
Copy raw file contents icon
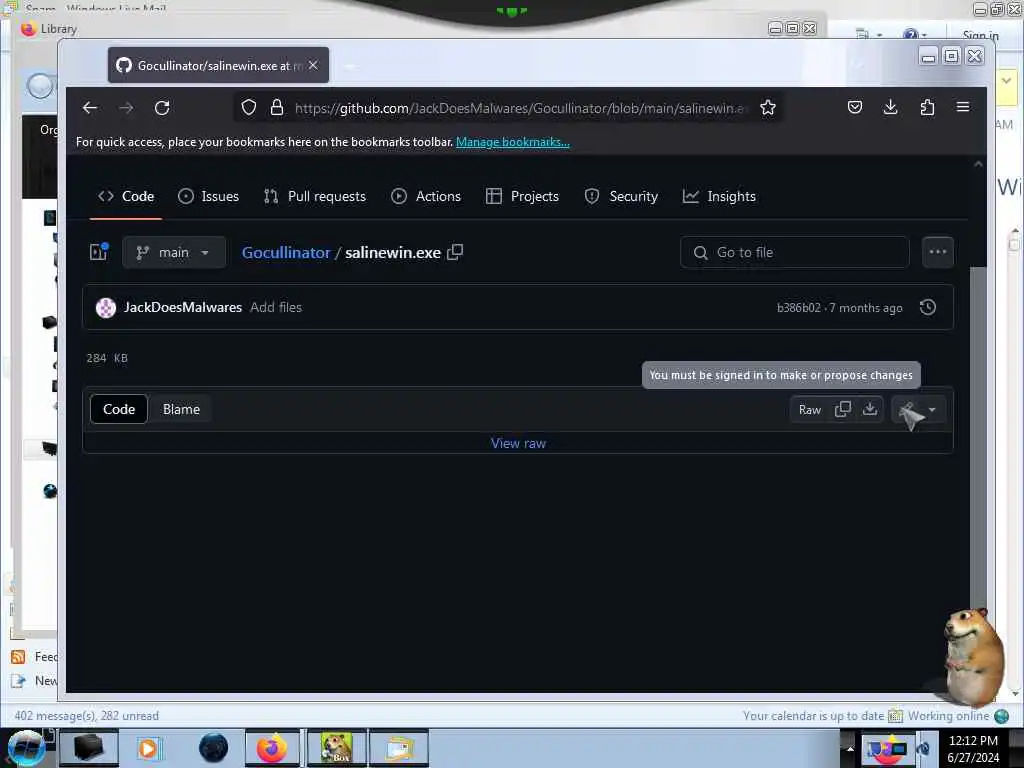click(842, 409)
